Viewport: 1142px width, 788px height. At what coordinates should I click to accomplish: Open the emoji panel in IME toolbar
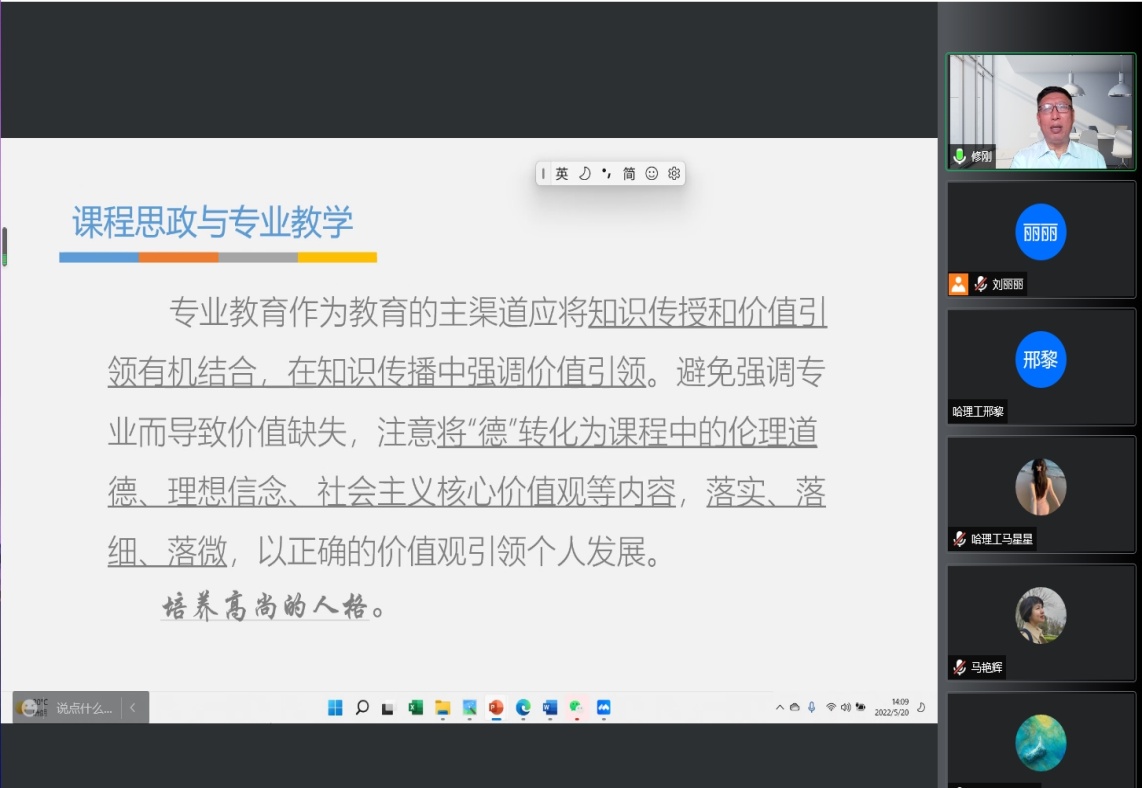pos(651,173)
